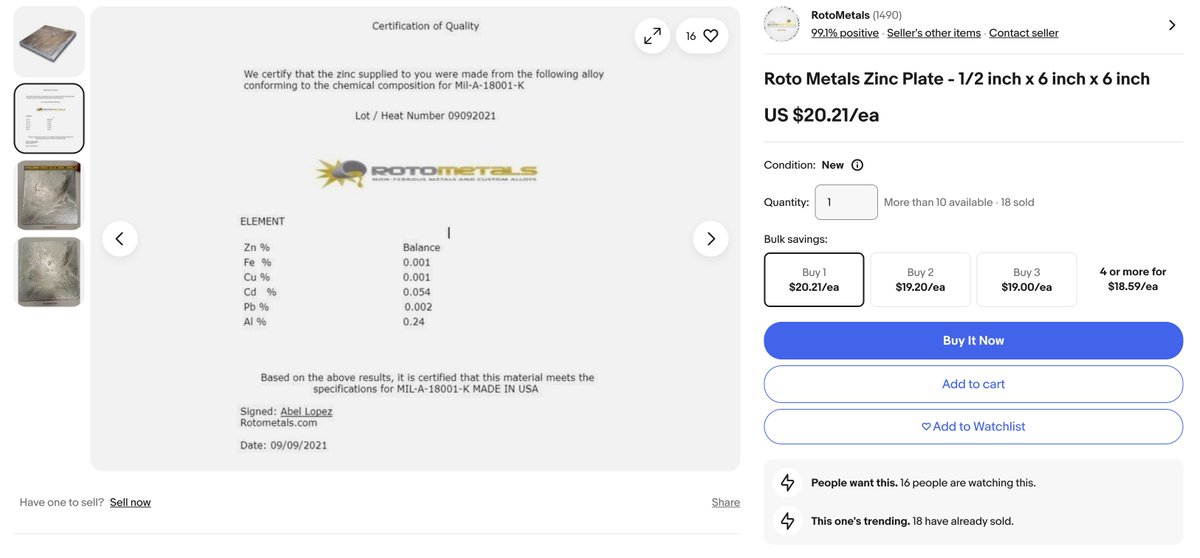
Task: Select third zinc plate thumbnail
Action: coord(49,195)
